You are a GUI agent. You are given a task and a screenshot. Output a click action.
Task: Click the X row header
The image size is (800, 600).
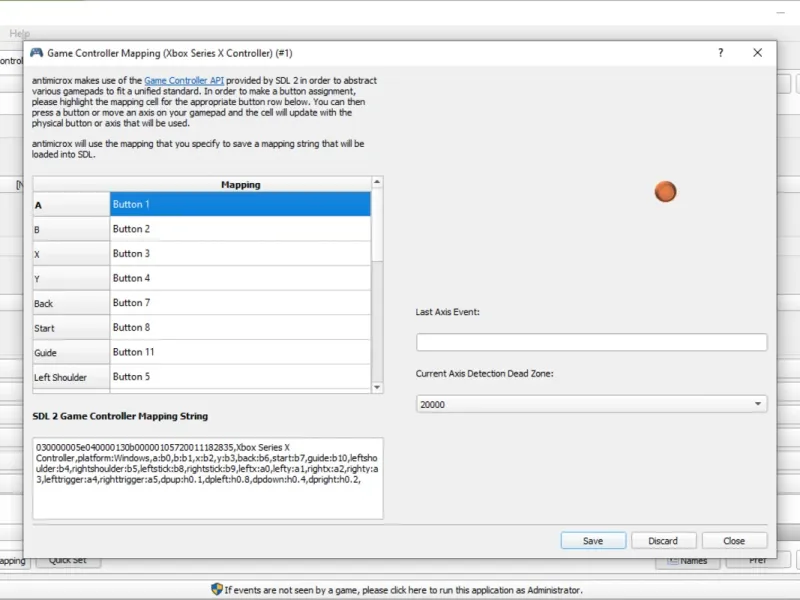(71, 254)
